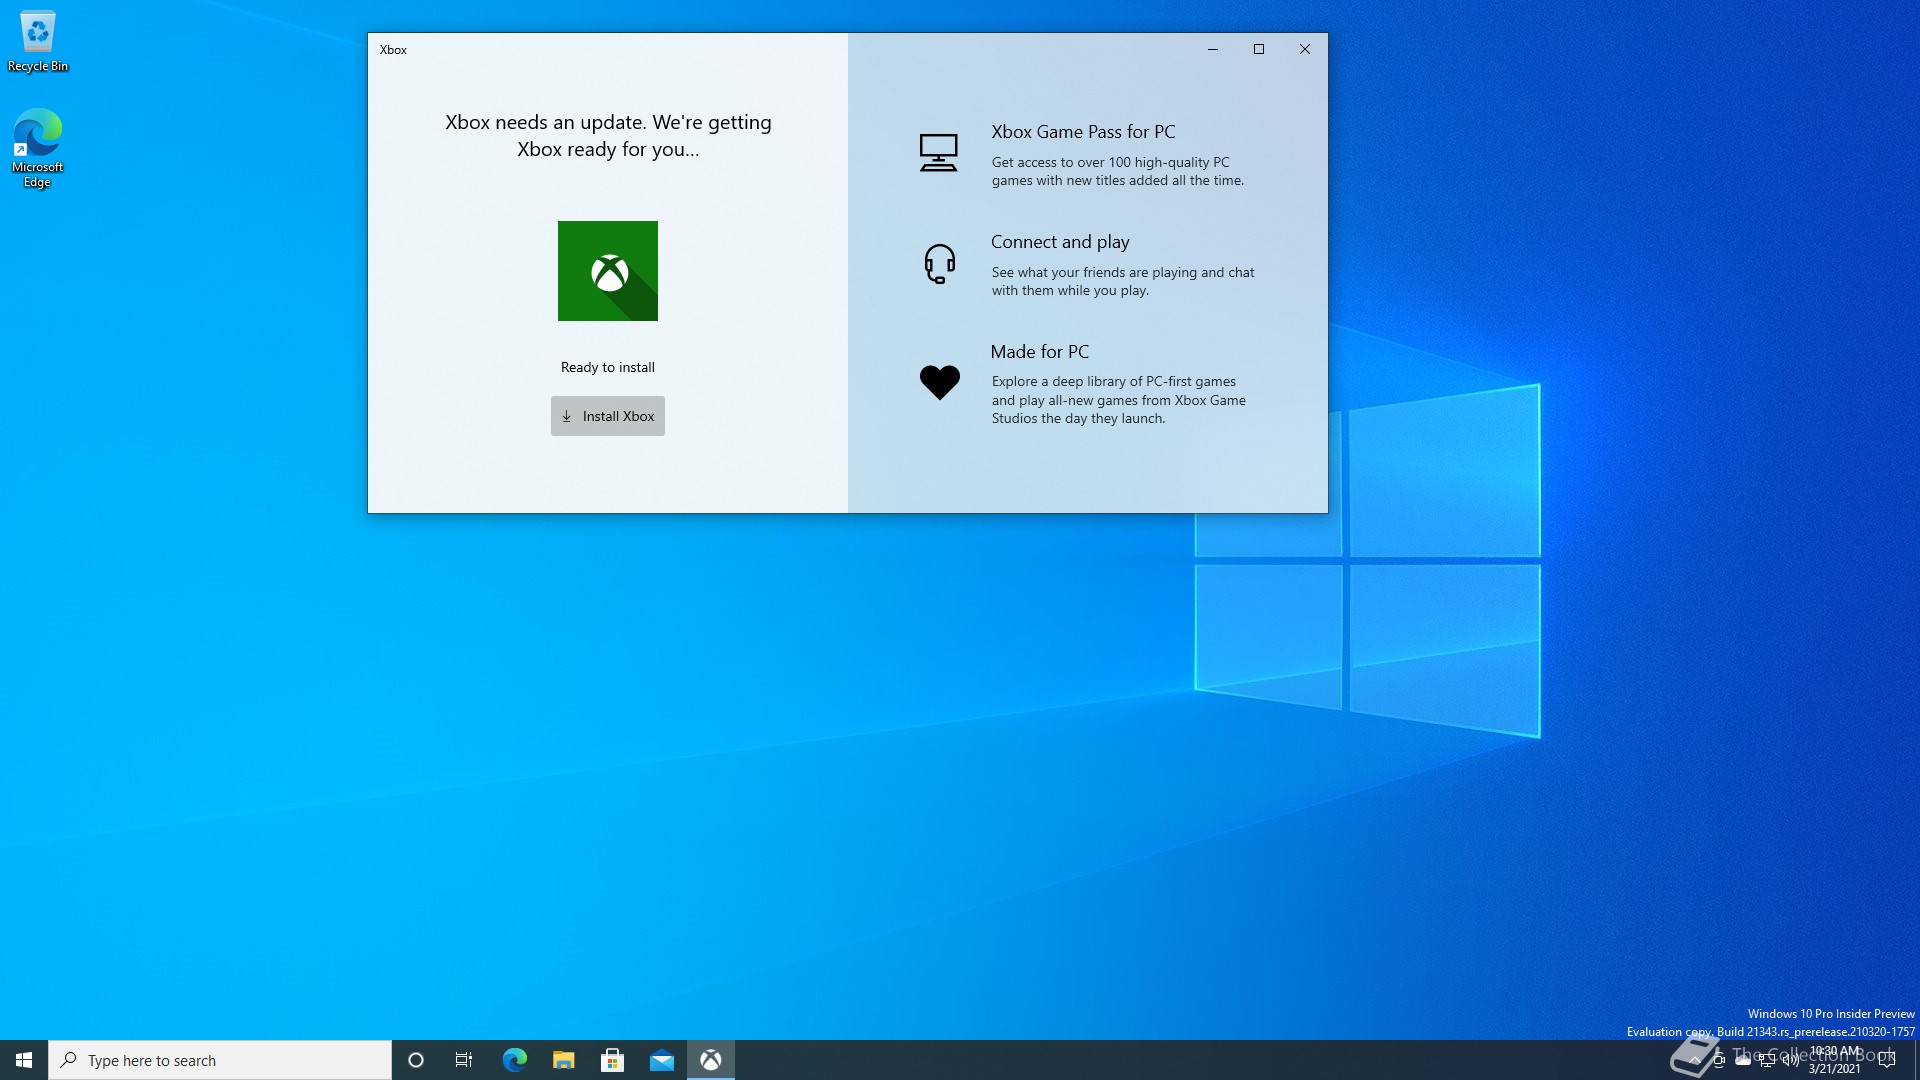
Task: Click the Show desktop strip
Action: (x=1916, y=1060)
